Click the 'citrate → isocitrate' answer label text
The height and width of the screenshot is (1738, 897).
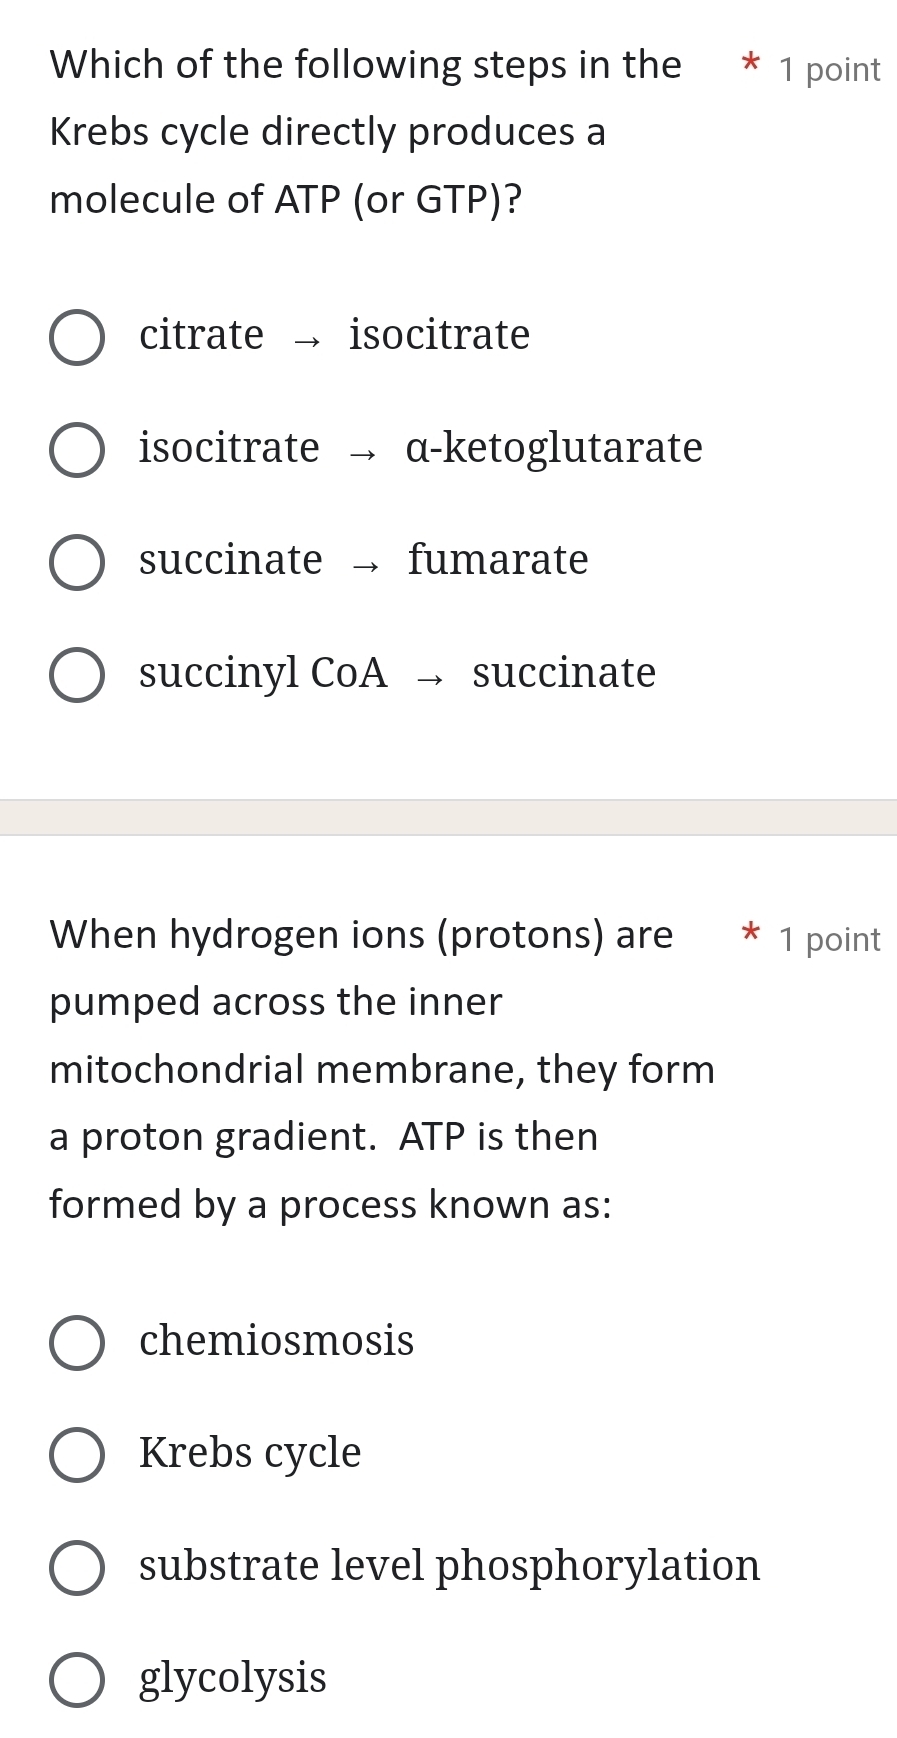click(334, 335)
